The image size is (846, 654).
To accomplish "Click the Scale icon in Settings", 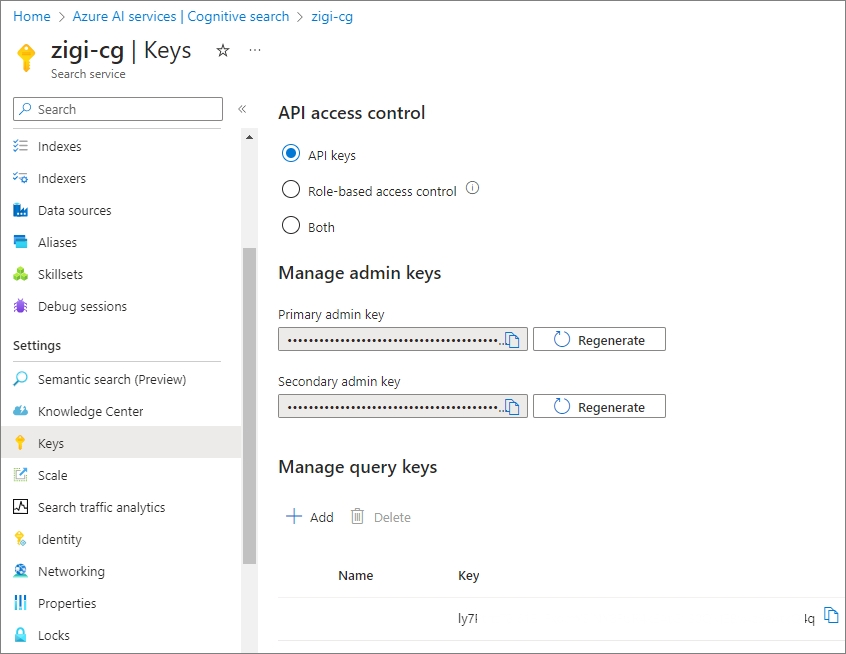I will pyautogui.click(x=21, y=475).
